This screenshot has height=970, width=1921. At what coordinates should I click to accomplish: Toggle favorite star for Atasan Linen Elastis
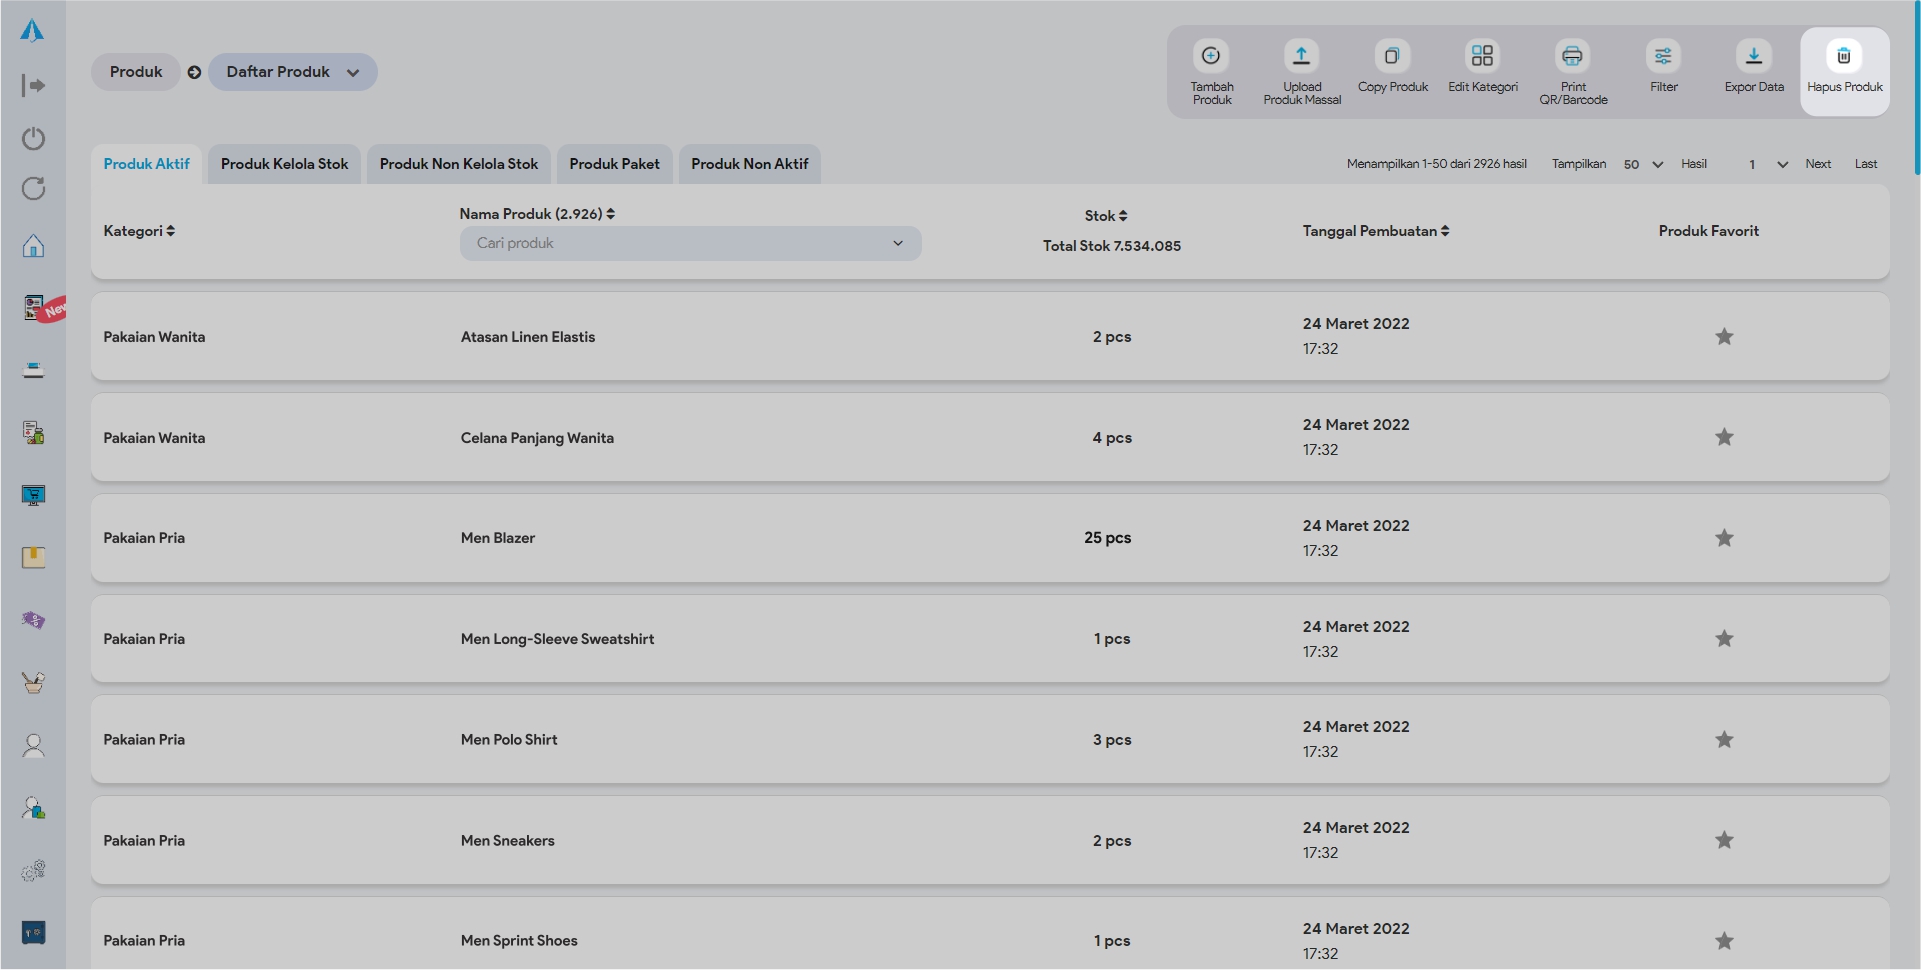[x=1724, y=337]
